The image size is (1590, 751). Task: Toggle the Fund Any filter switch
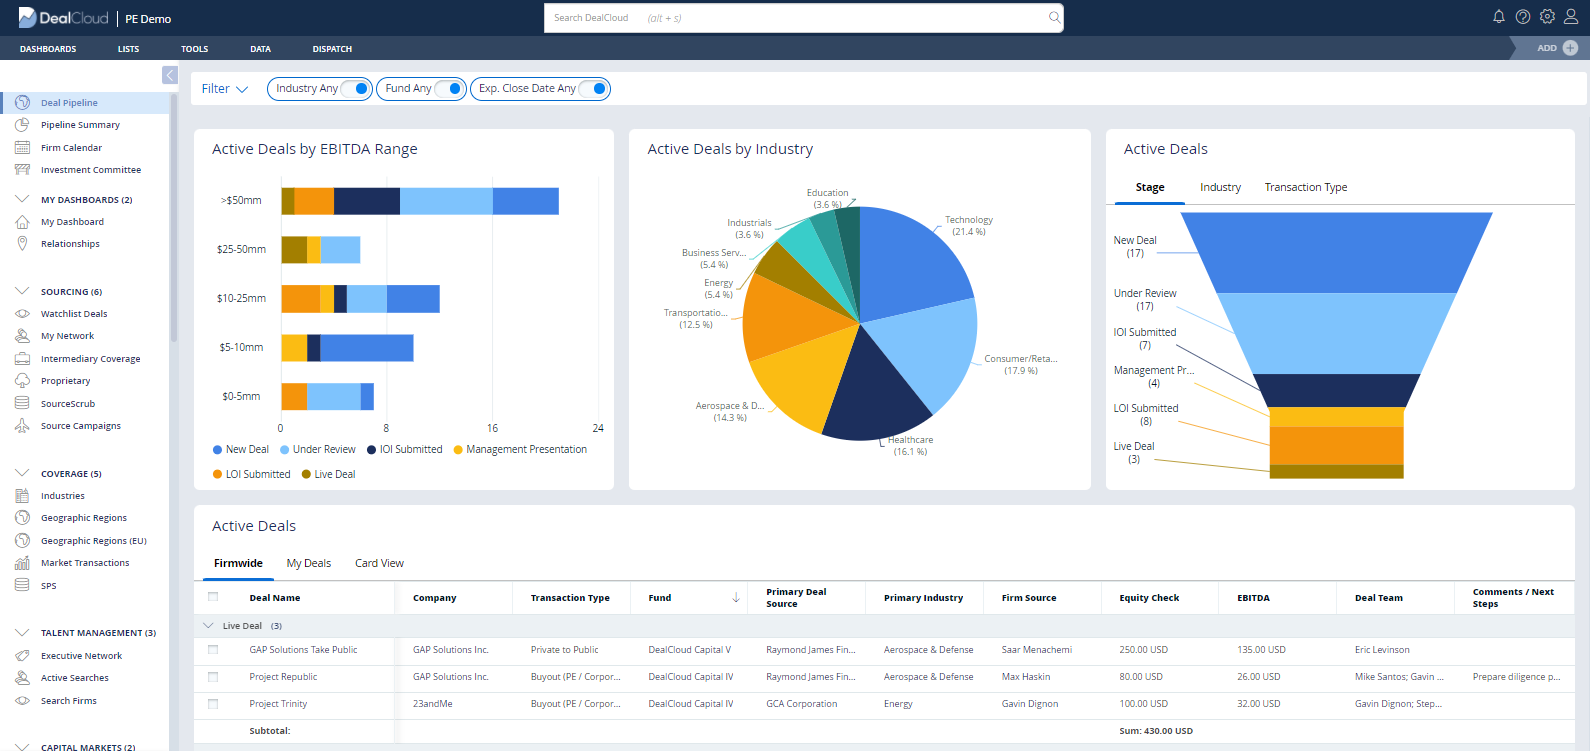(449, 89)
